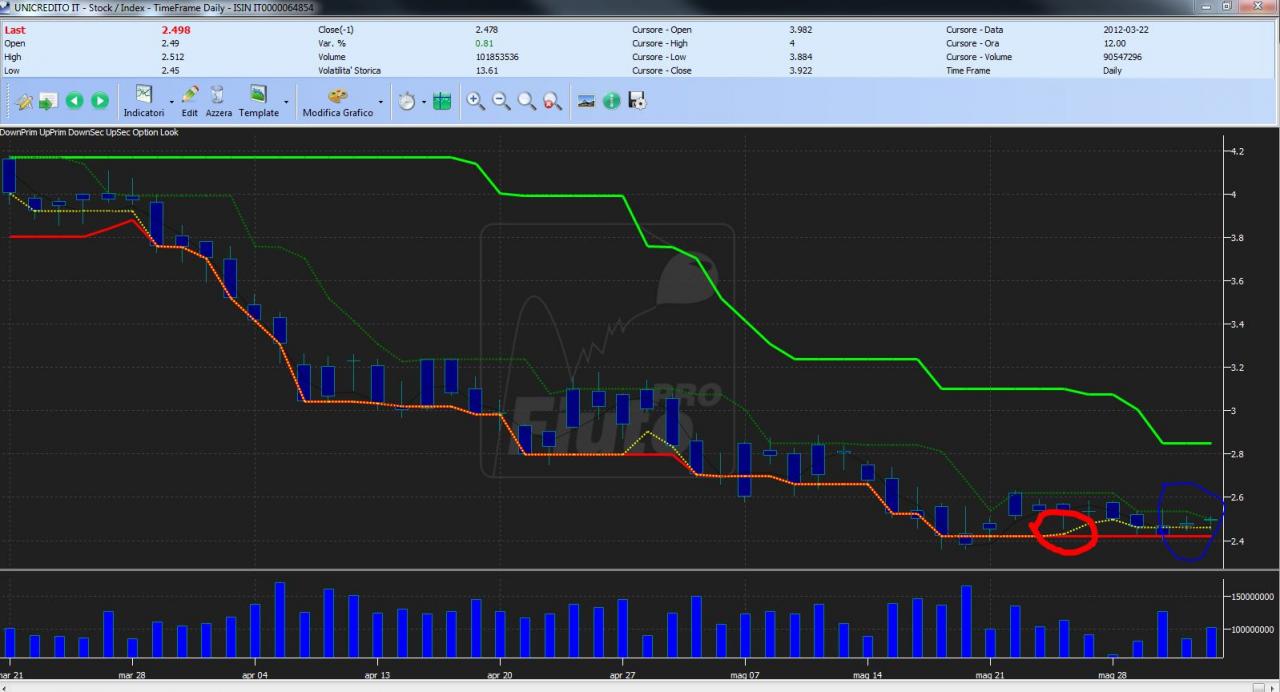This screenshot has width=1280, height=692.
Task: Open the Indicatori tool
Action: (144, 101)
